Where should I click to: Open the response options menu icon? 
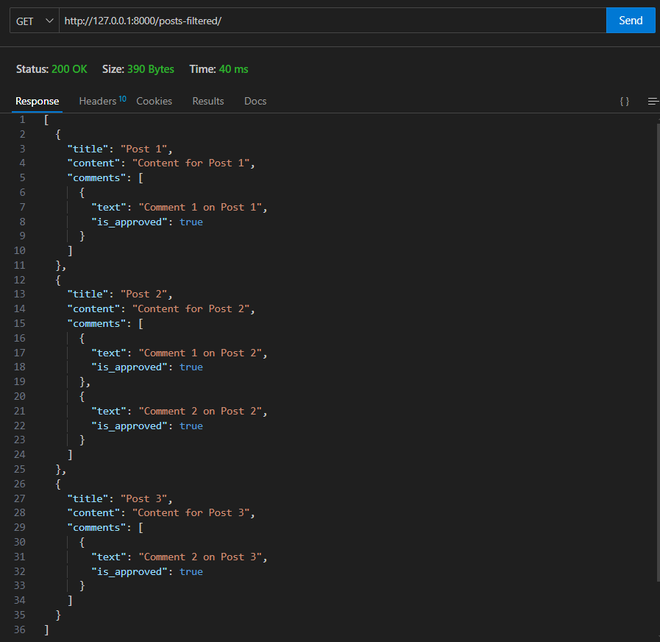[x=653, y=101]
